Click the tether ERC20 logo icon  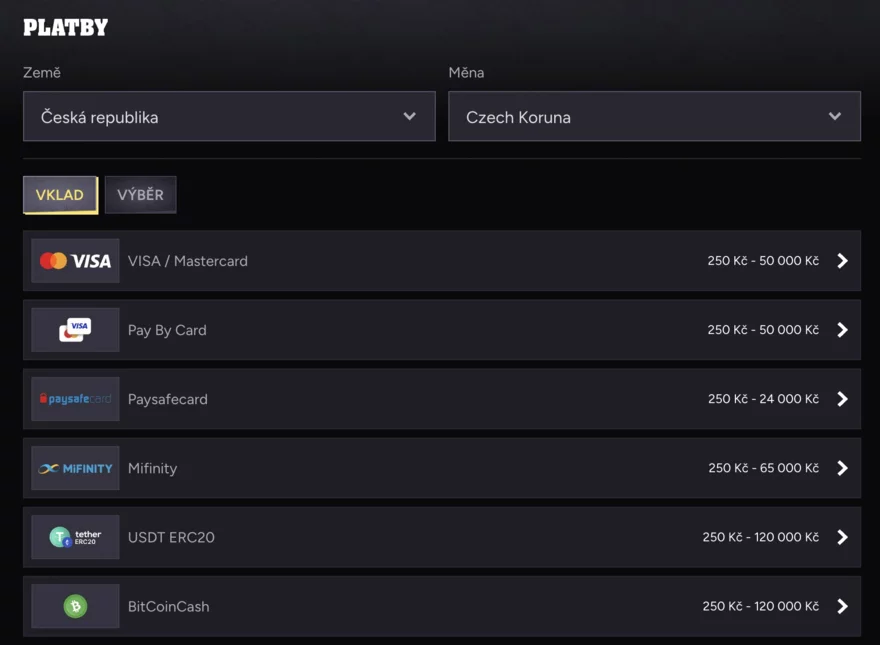[75, 537]
